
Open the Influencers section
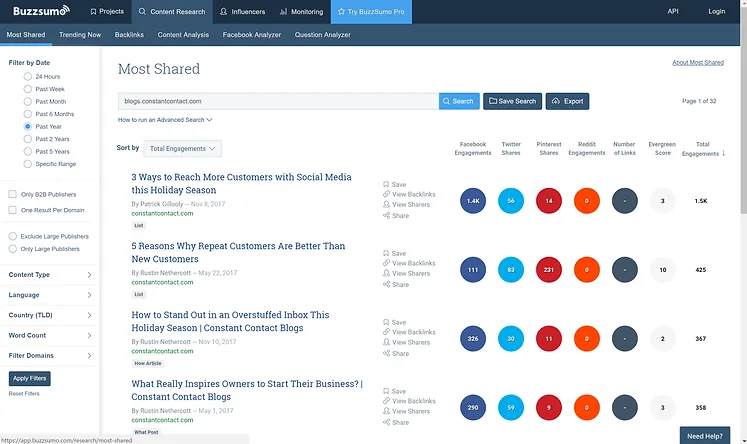click(x=242, y=11)
